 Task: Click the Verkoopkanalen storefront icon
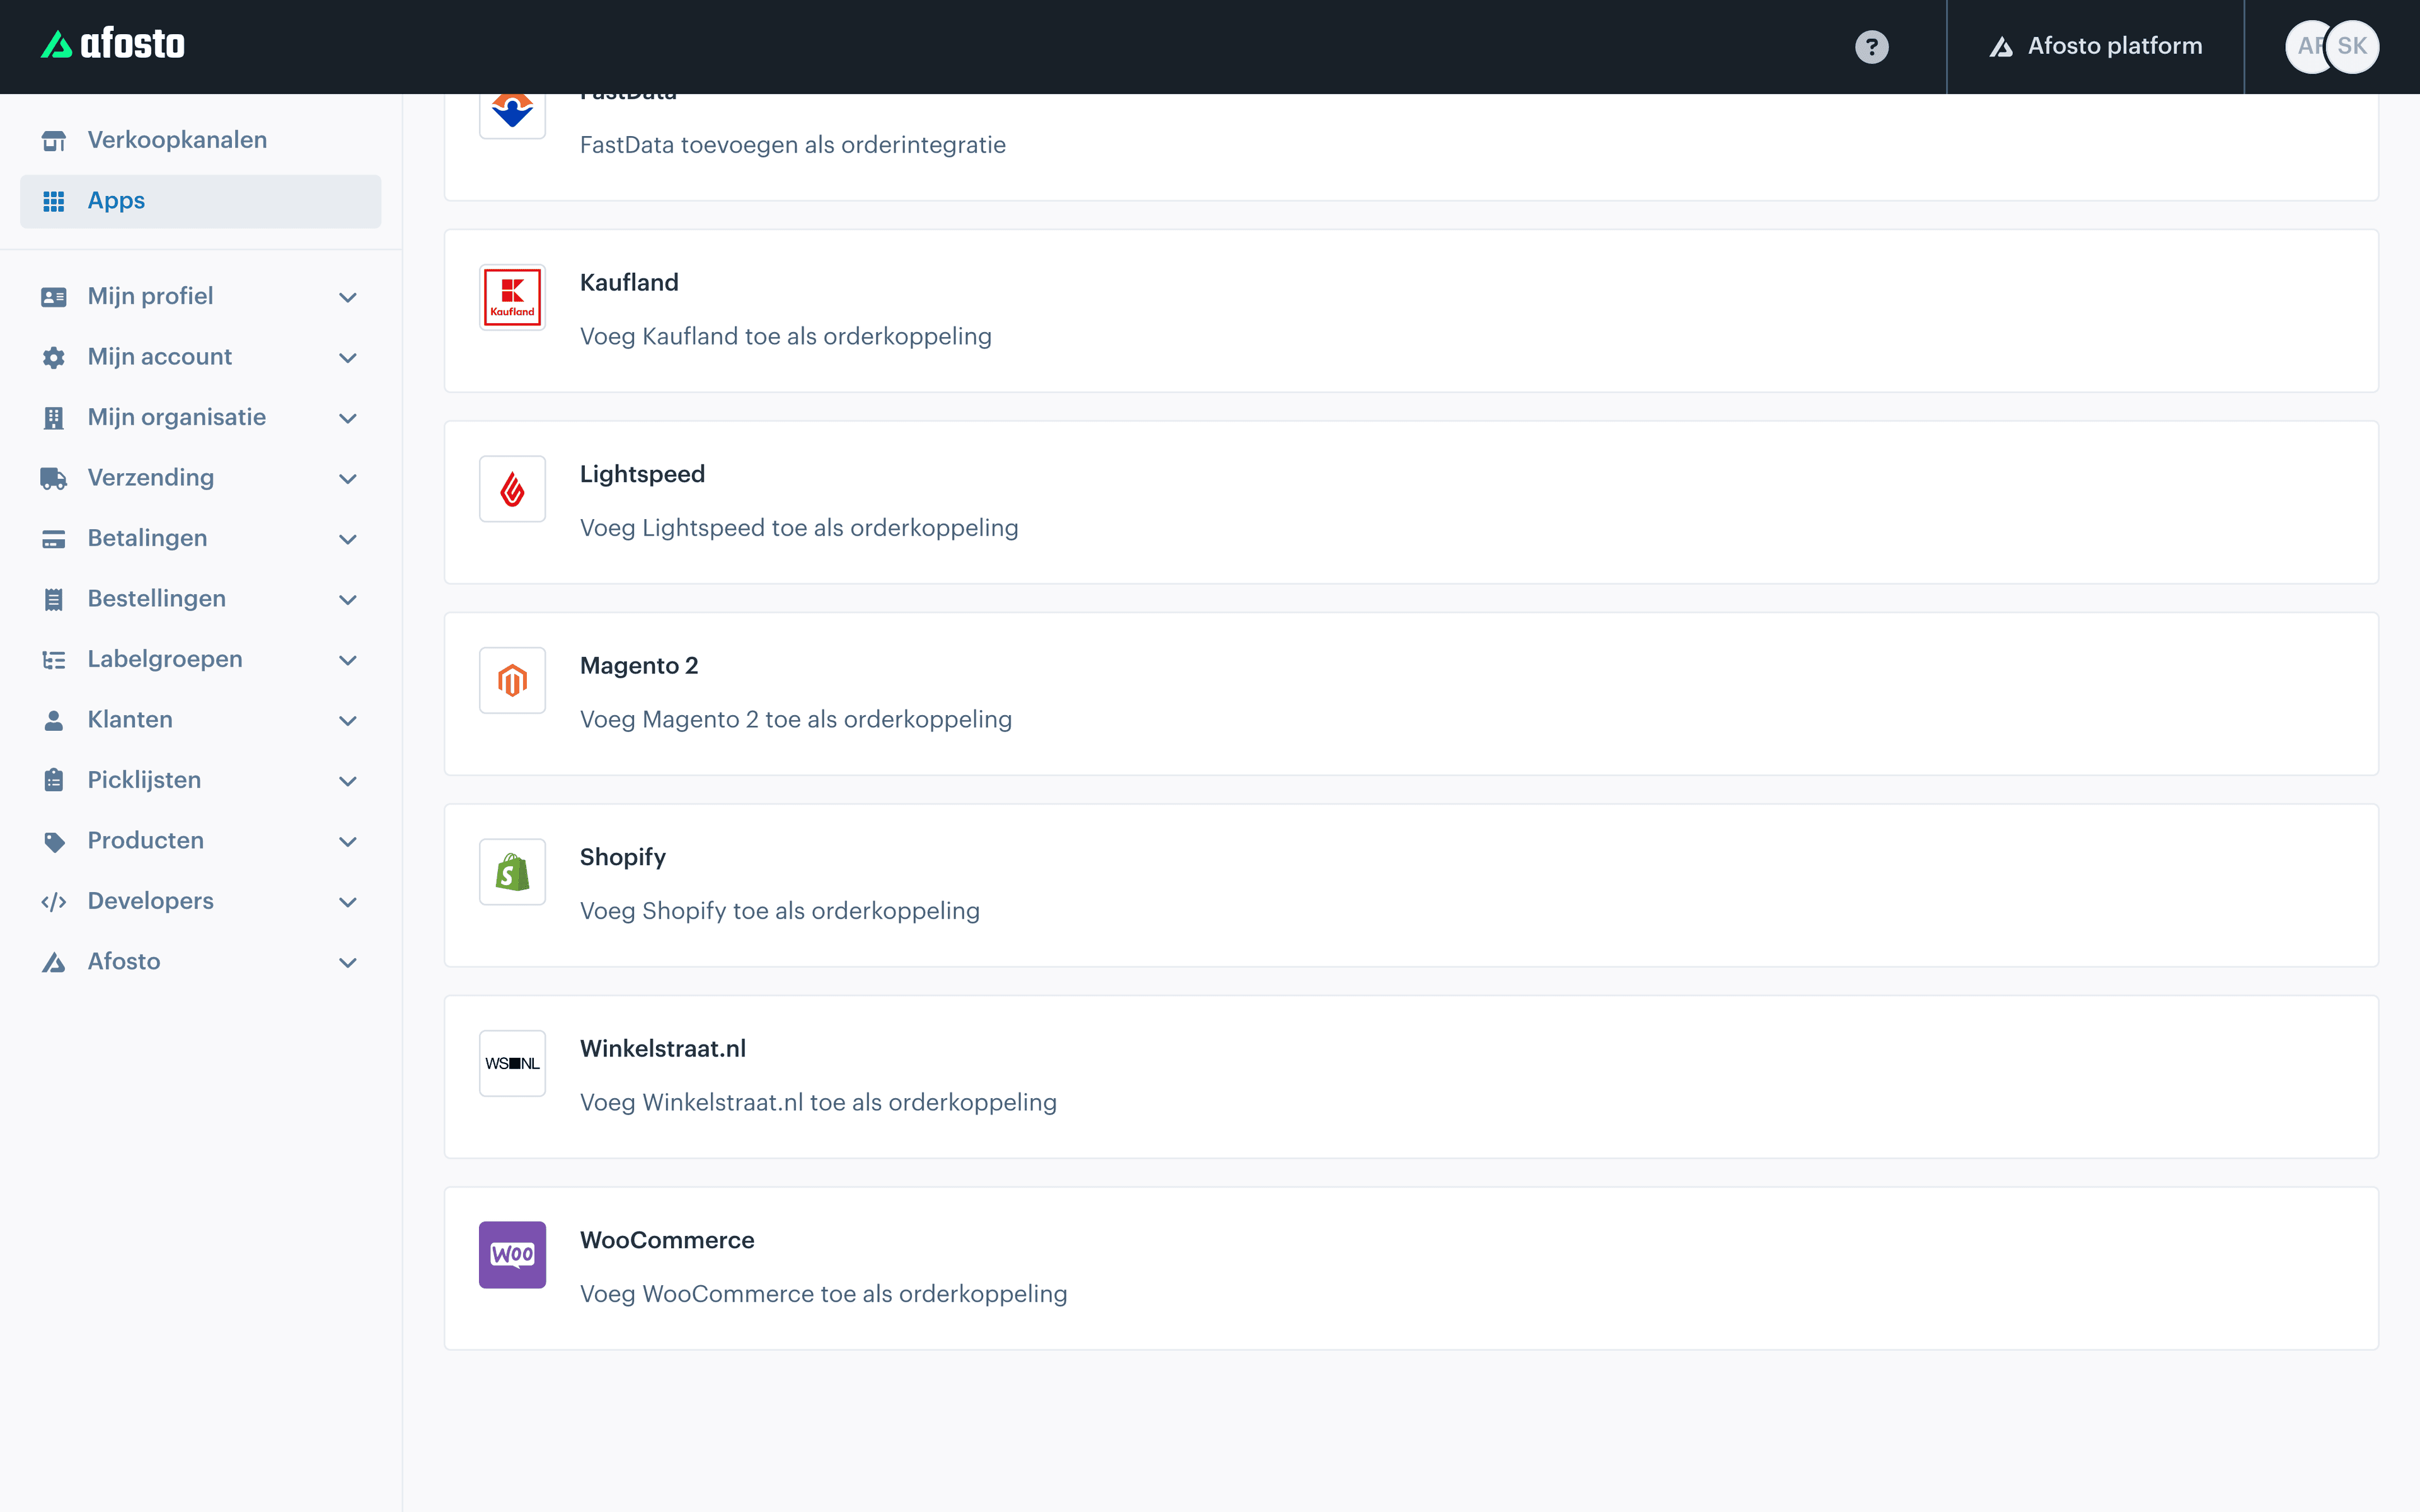click(x=54, y=141)
